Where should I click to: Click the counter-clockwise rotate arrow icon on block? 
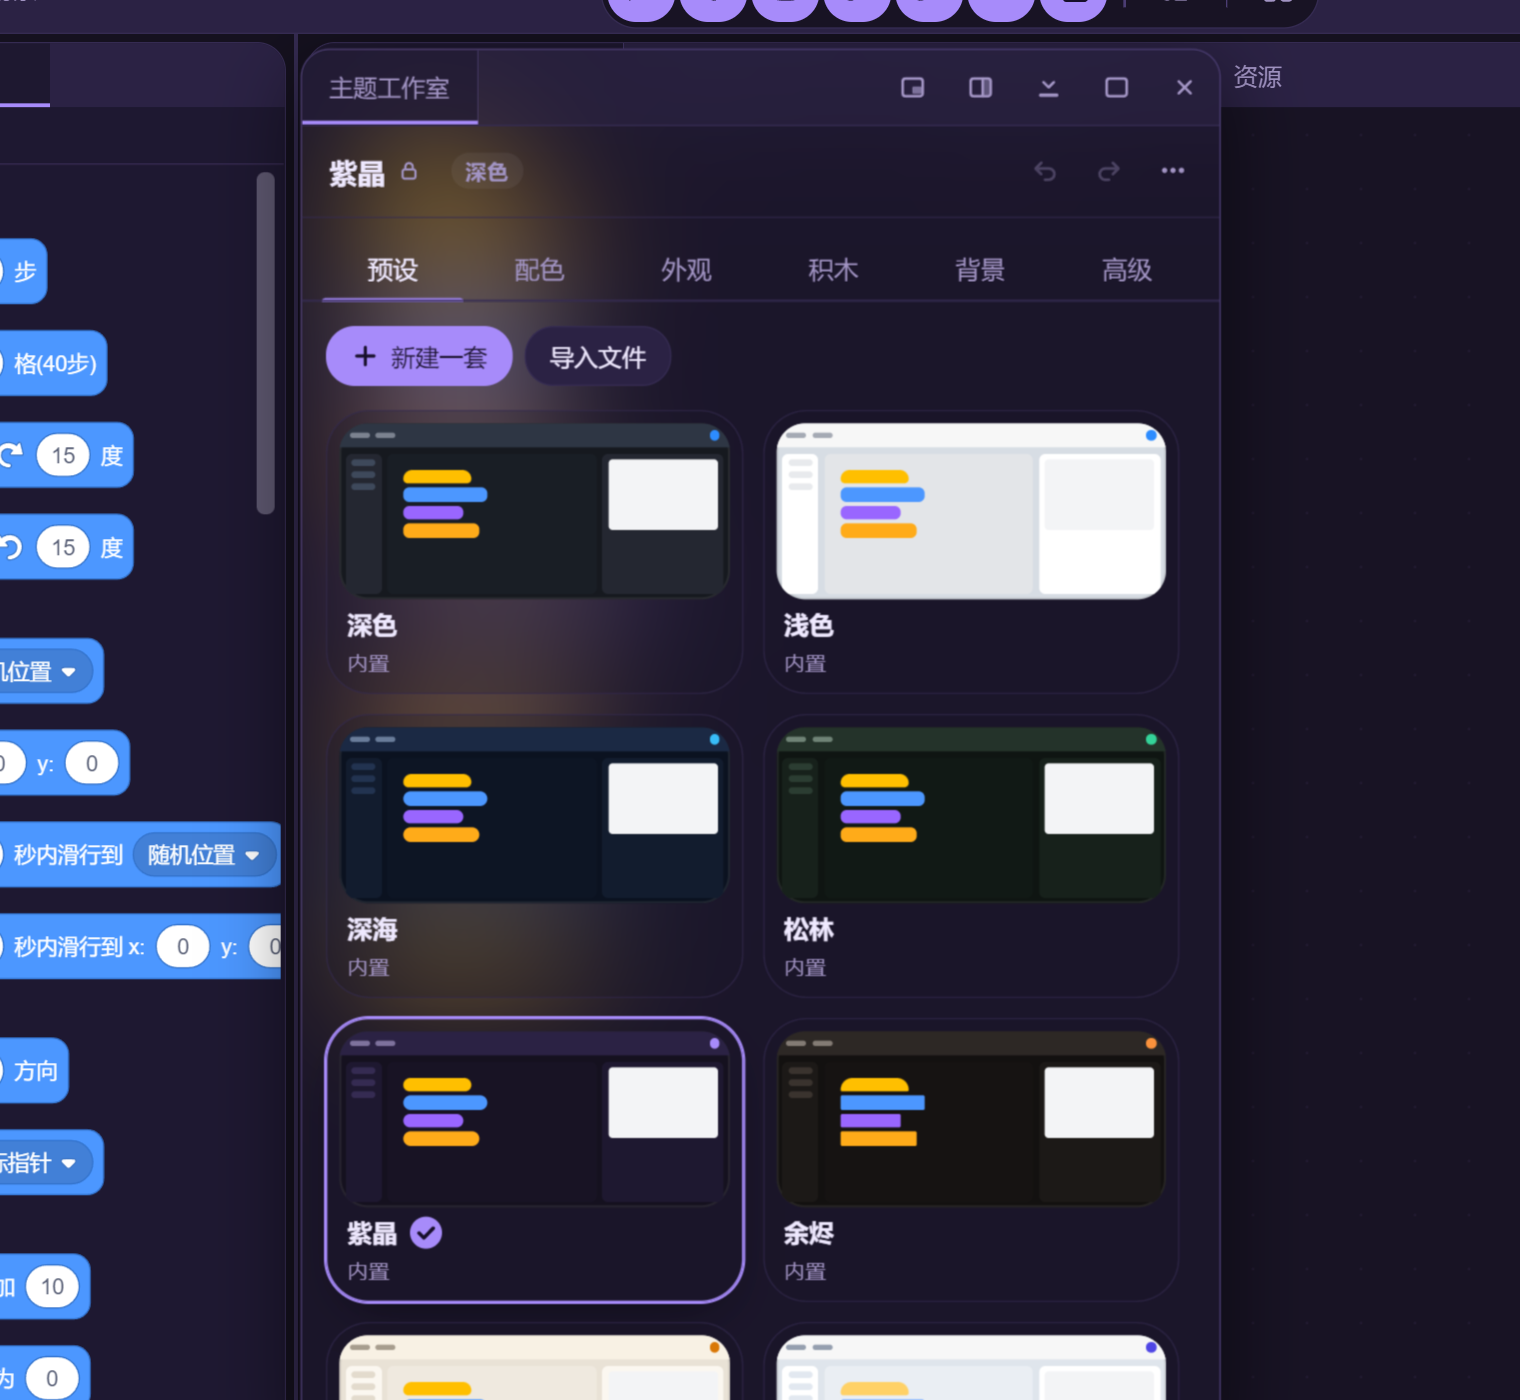(11, 548)
